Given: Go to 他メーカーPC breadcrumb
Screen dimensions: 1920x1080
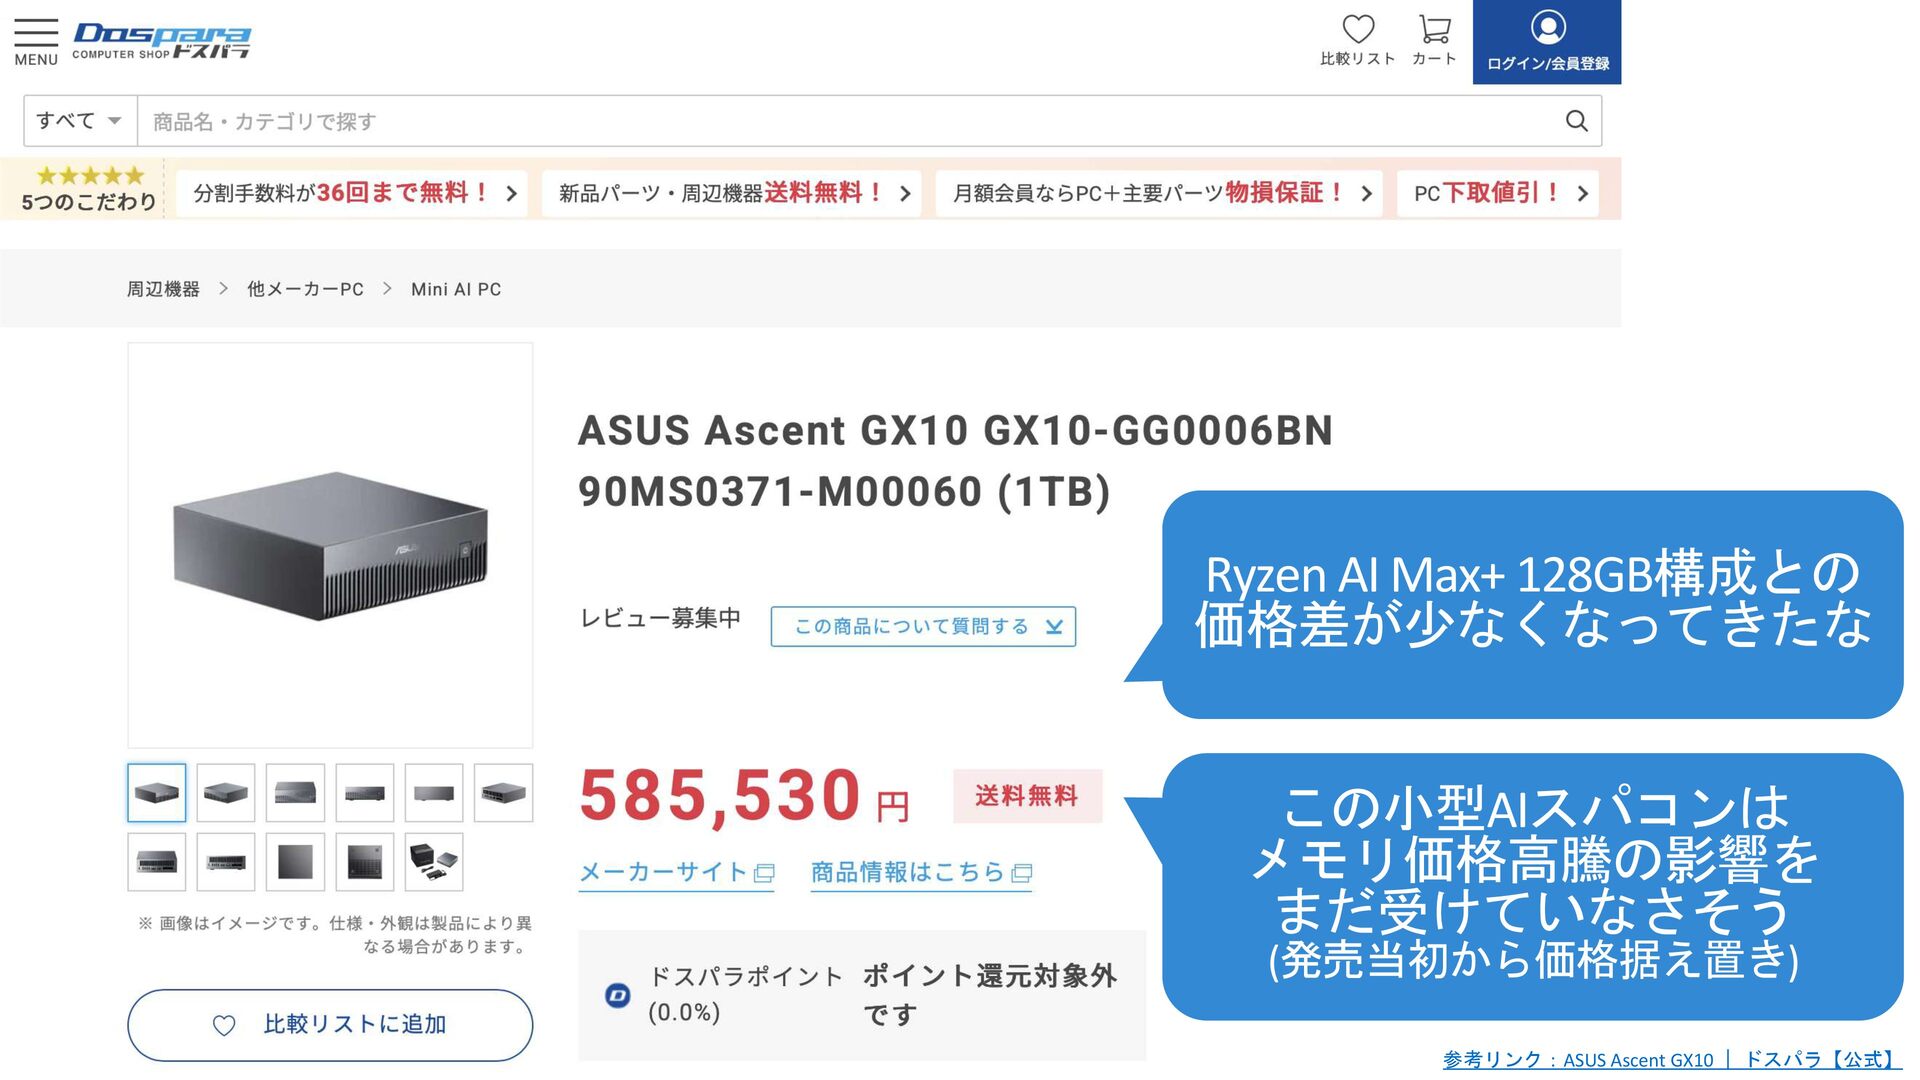Looking at the screenshot, I should point(305,289).
